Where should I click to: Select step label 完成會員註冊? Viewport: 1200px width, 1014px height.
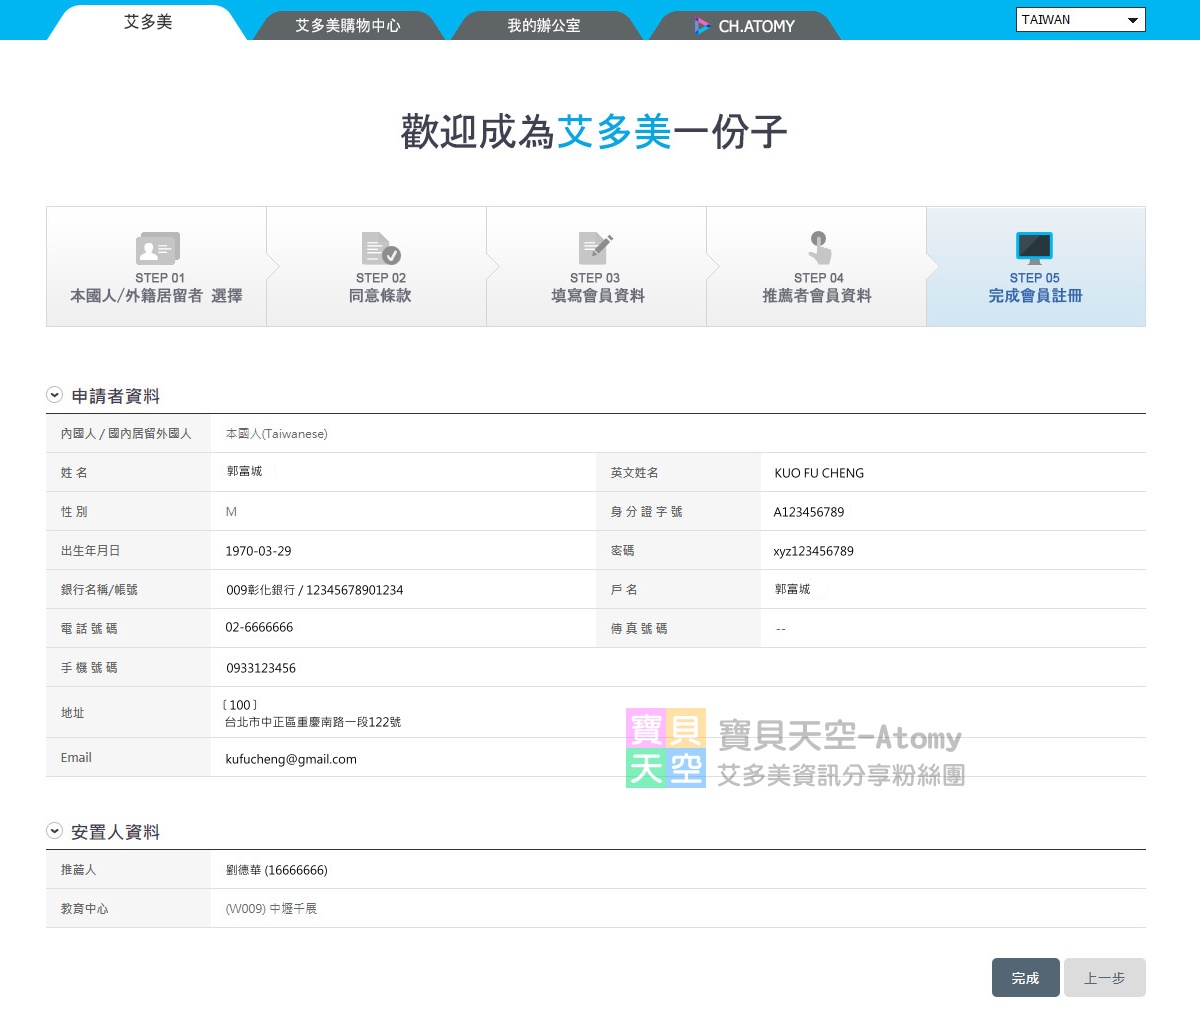1035,296
